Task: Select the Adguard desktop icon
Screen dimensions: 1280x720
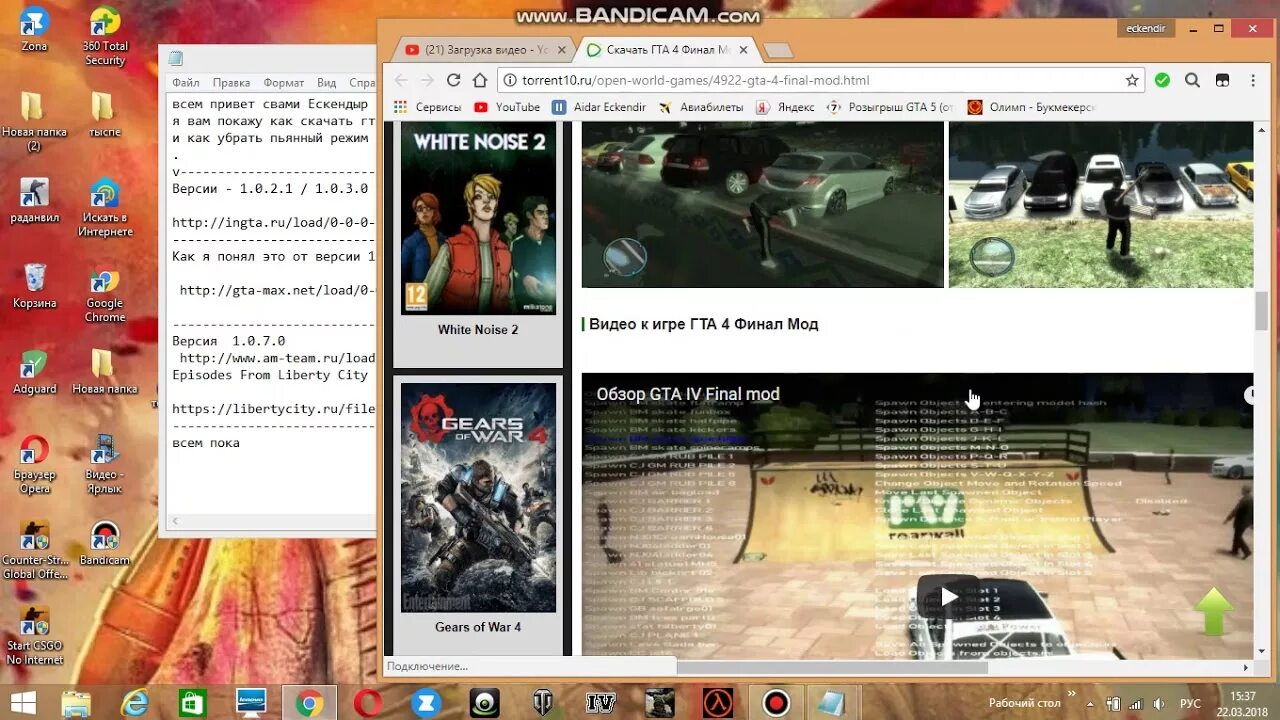Action: [34, 372]
